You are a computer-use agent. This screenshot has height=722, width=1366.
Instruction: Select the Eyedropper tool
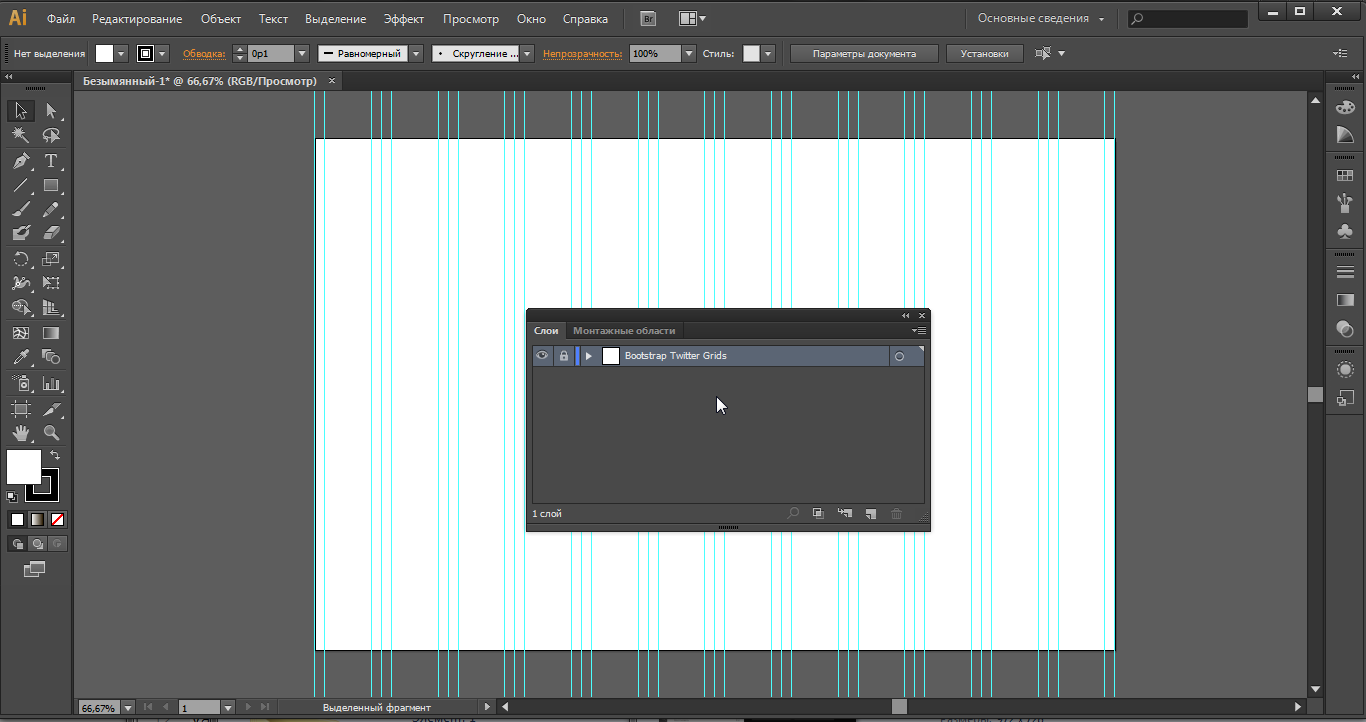coord(21,357)
